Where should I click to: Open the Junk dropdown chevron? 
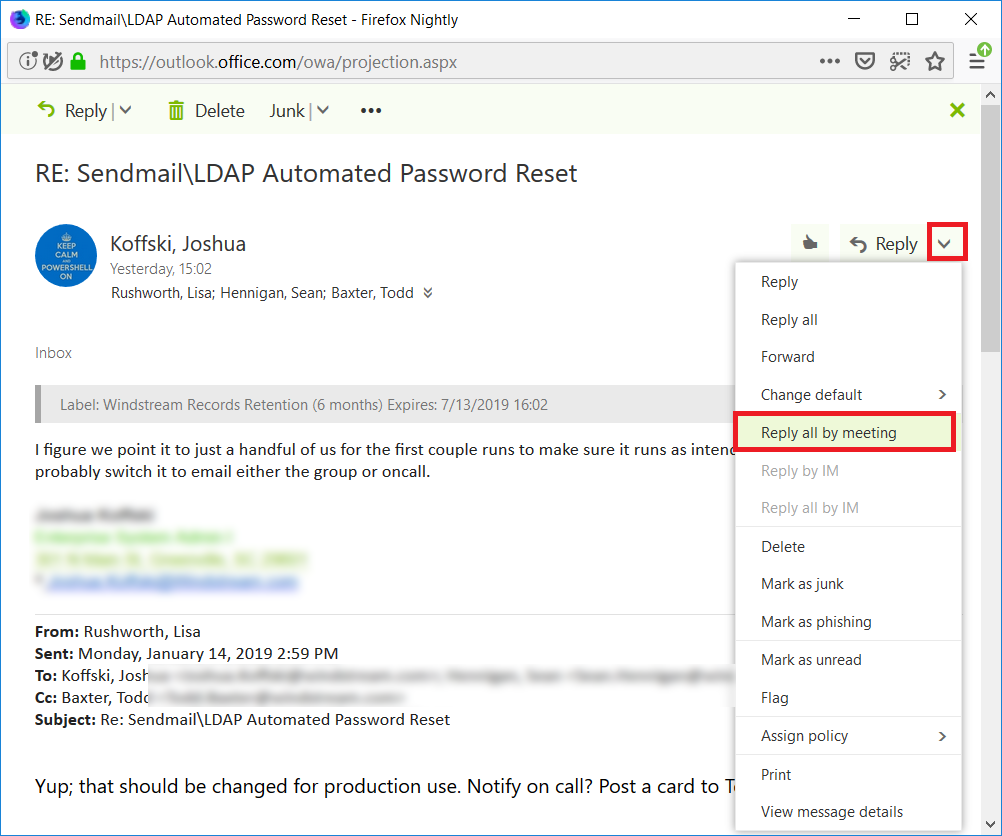point(322,110)
